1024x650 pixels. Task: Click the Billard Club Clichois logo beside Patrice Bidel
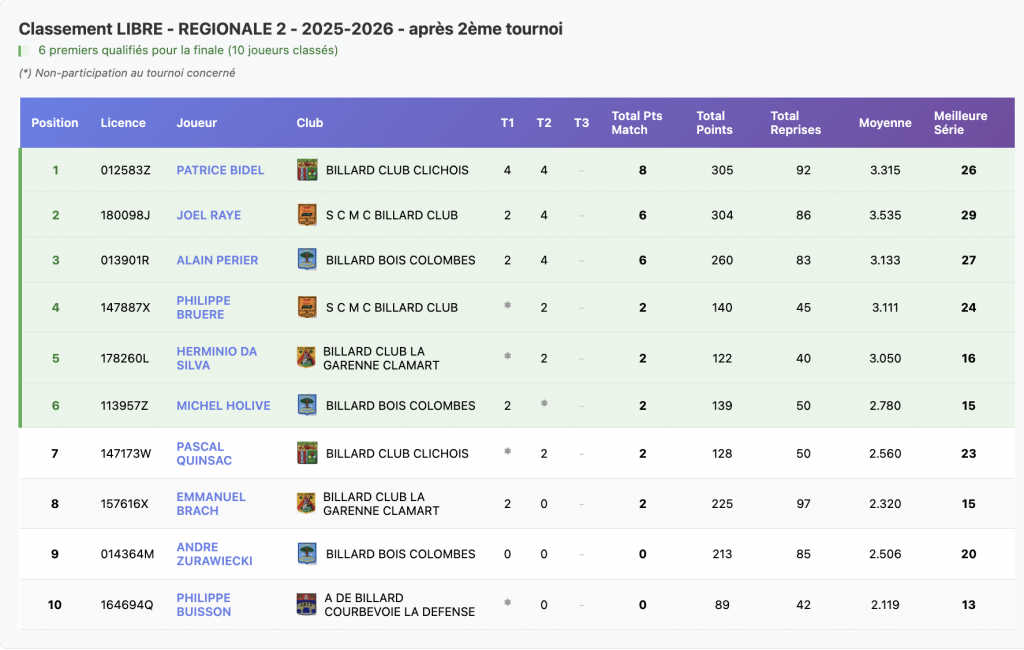pos(307,170)
